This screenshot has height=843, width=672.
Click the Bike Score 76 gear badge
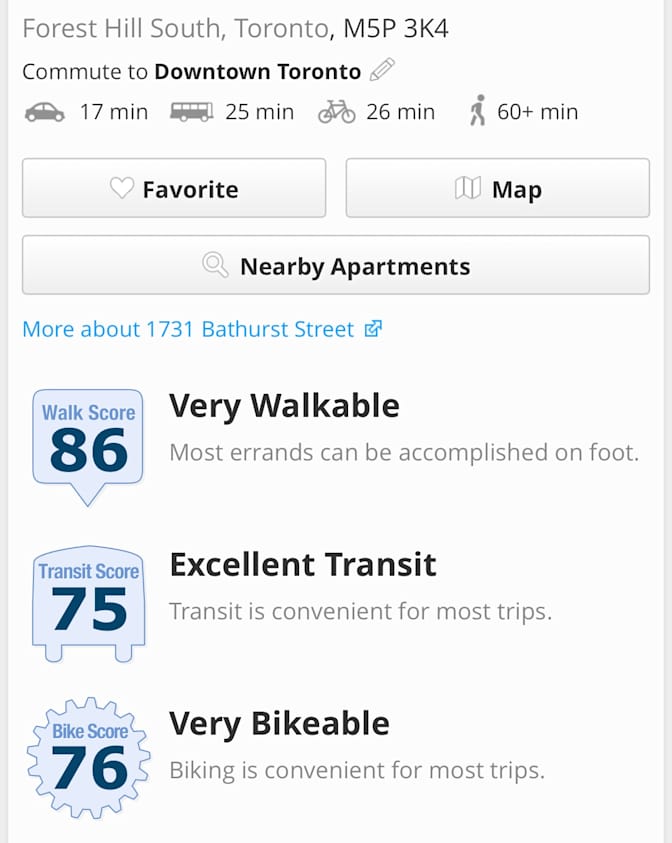[89, 759]
